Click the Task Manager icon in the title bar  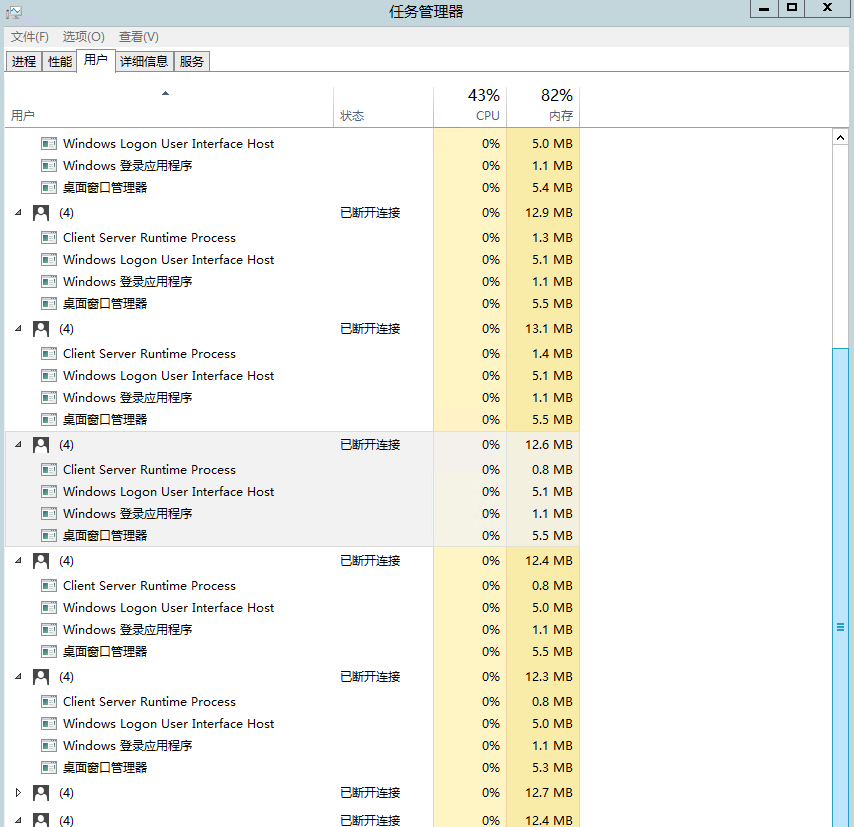(x=14, y=12)
